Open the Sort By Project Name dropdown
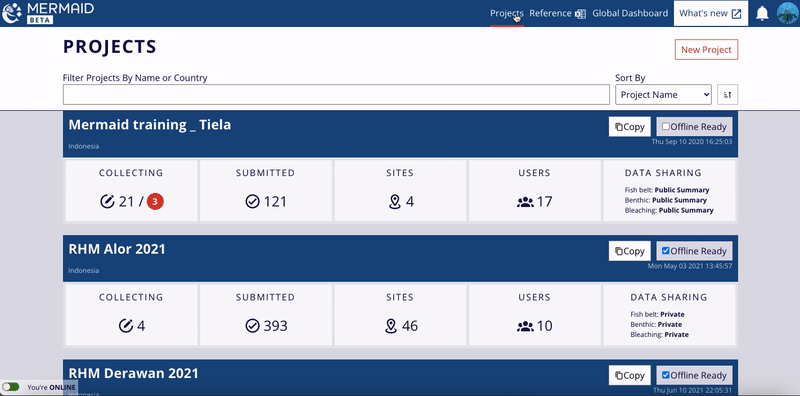This screenshot has width=800, height=396. coord(663,94)
